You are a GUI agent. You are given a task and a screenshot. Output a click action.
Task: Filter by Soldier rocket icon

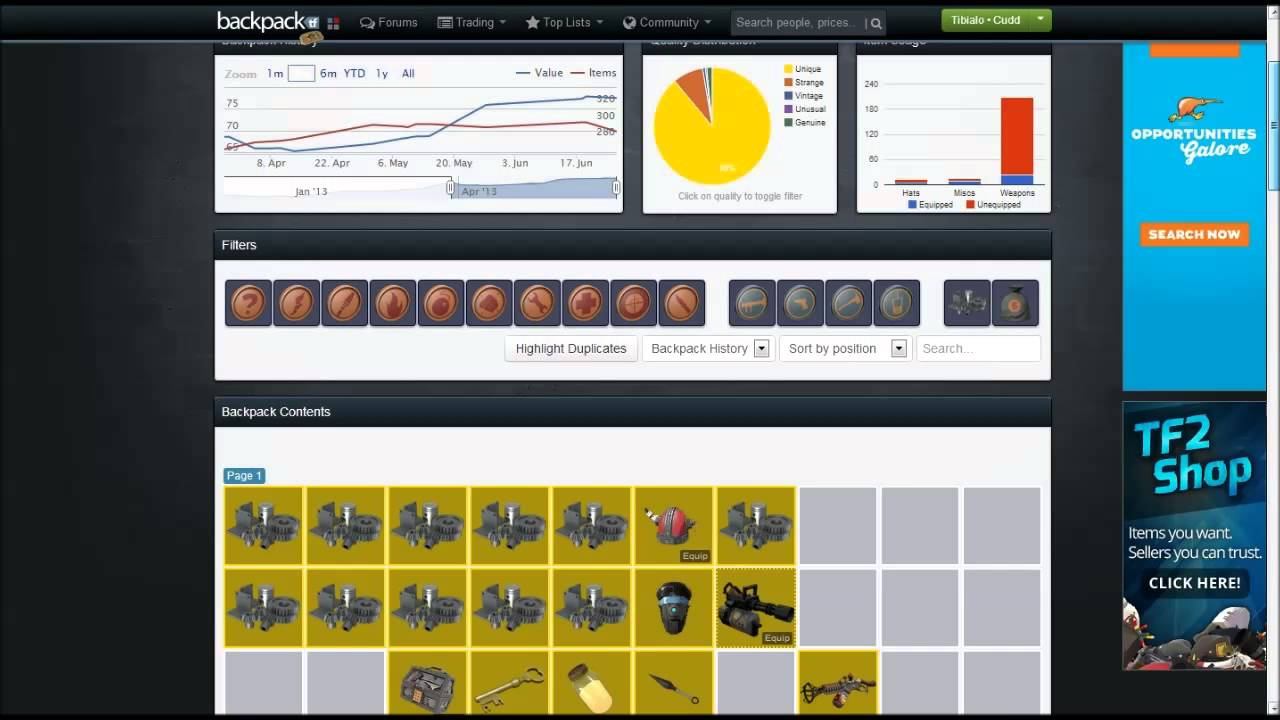[345, 303]
